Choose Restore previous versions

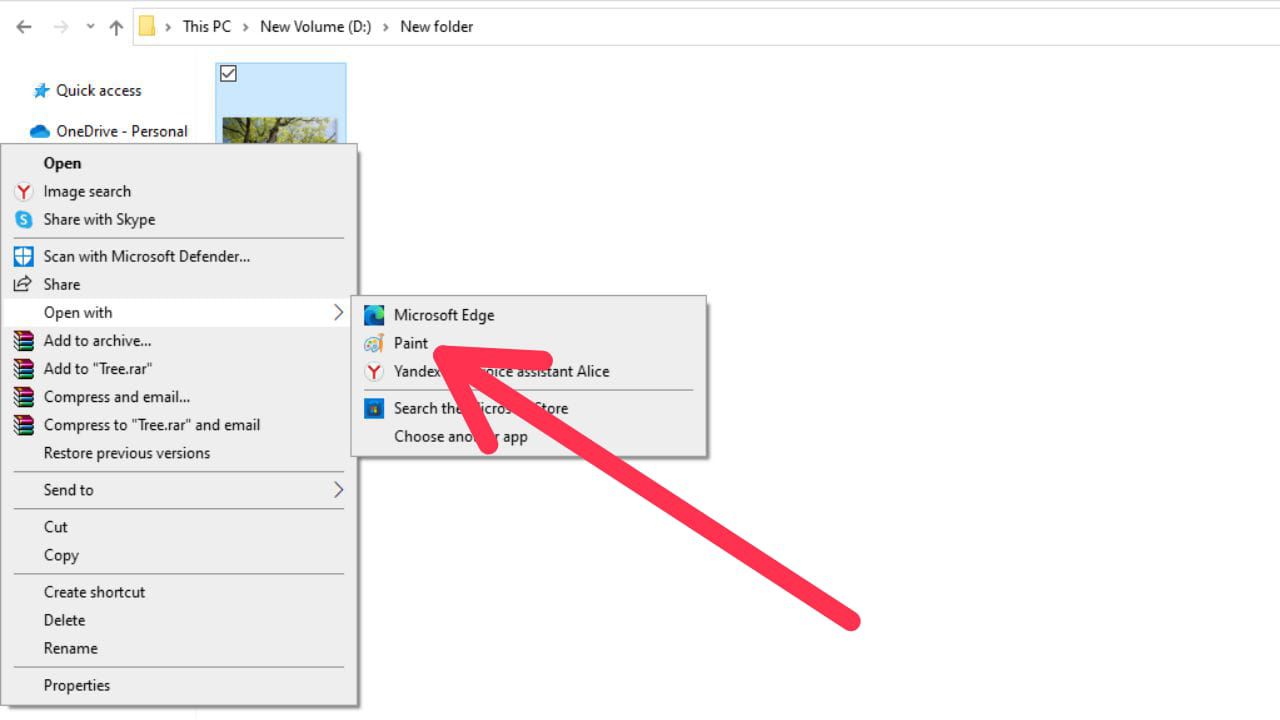point(180,452)
